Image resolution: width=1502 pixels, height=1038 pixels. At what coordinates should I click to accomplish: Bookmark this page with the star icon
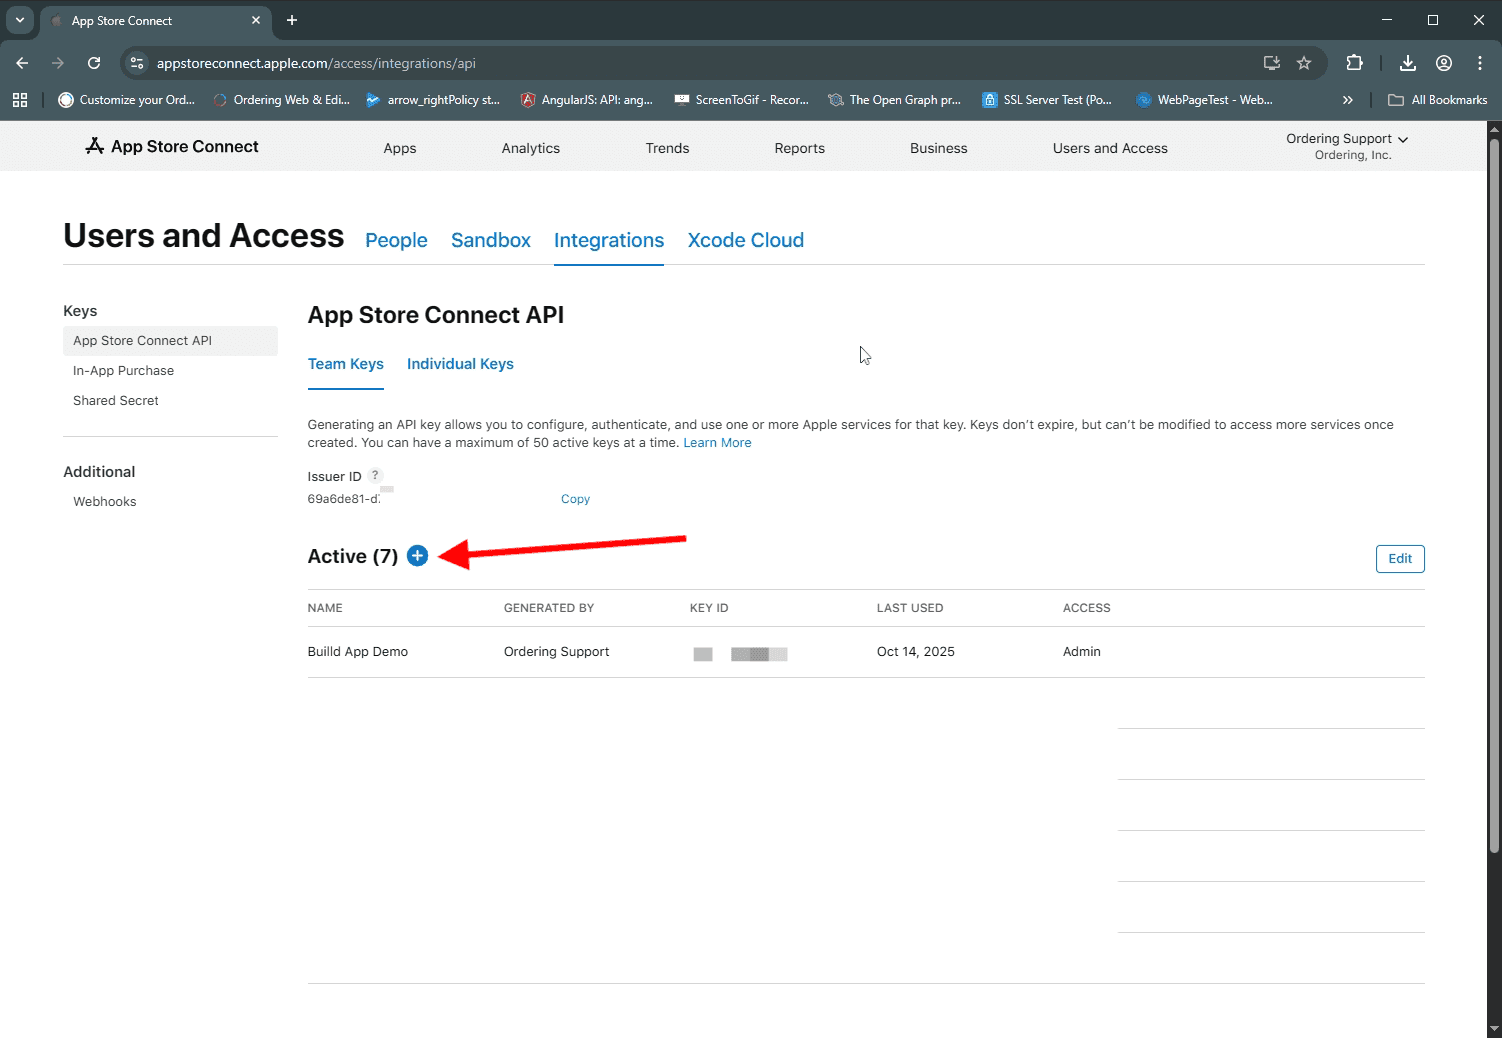pos(1304,63)
